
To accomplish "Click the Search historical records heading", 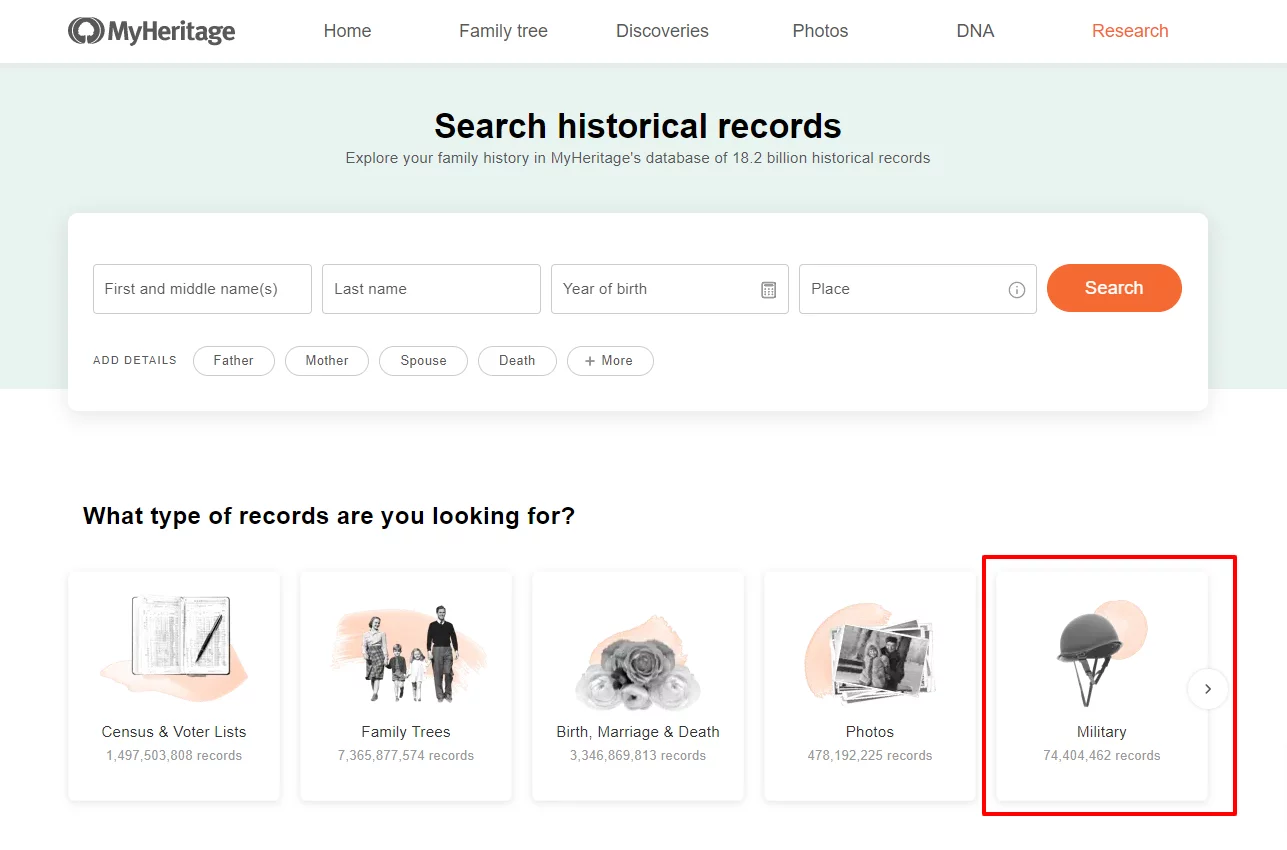I will click(x=638, y=126).
